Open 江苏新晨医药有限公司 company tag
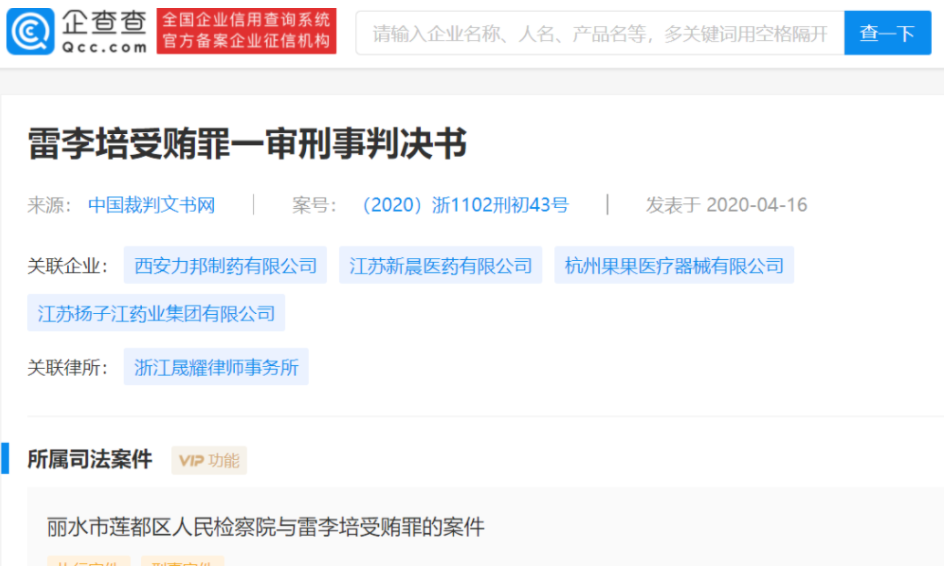 [x=441, y=265]
